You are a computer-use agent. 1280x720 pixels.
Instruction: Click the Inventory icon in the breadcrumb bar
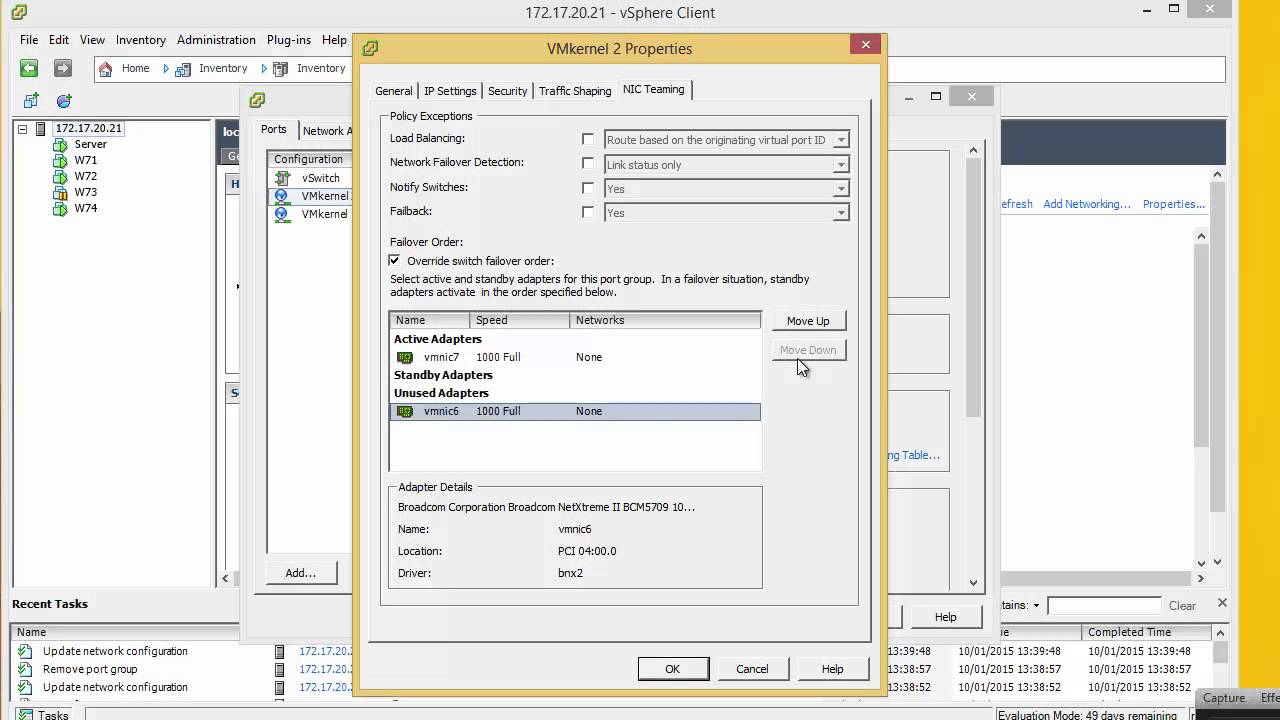tap(183, 69)
